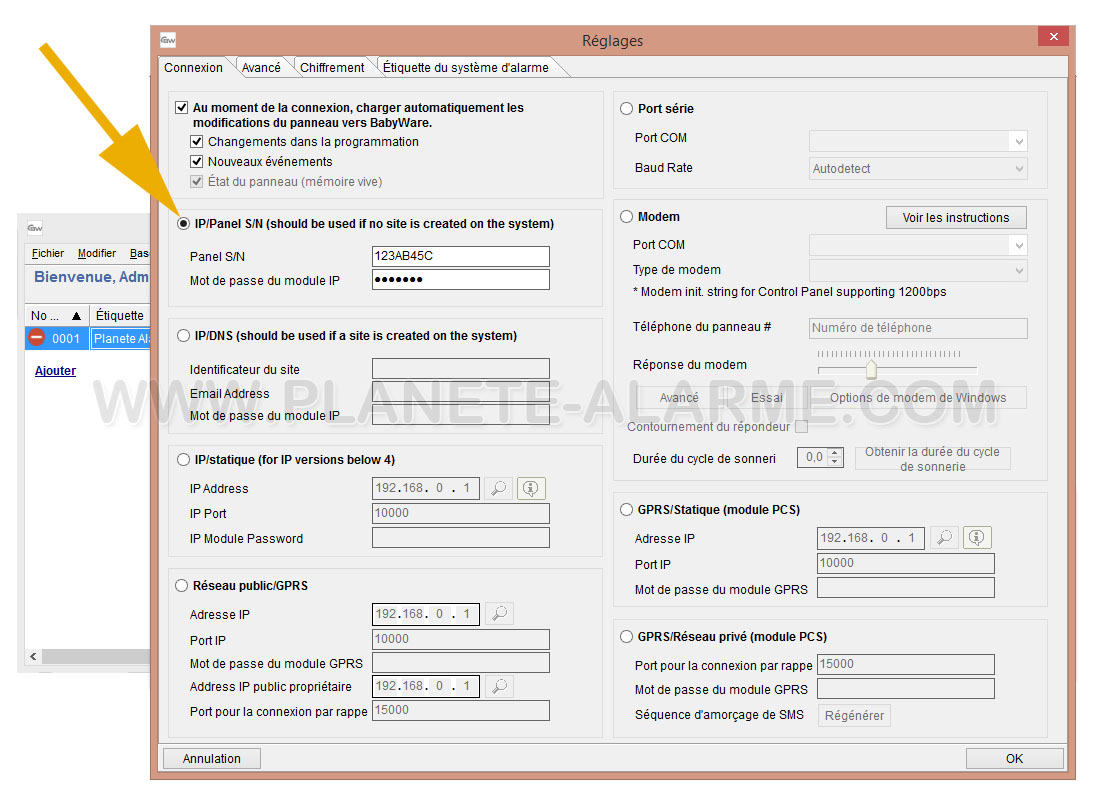Choose the Modem connection option
1099x794 pixels.
click(627, 217)
